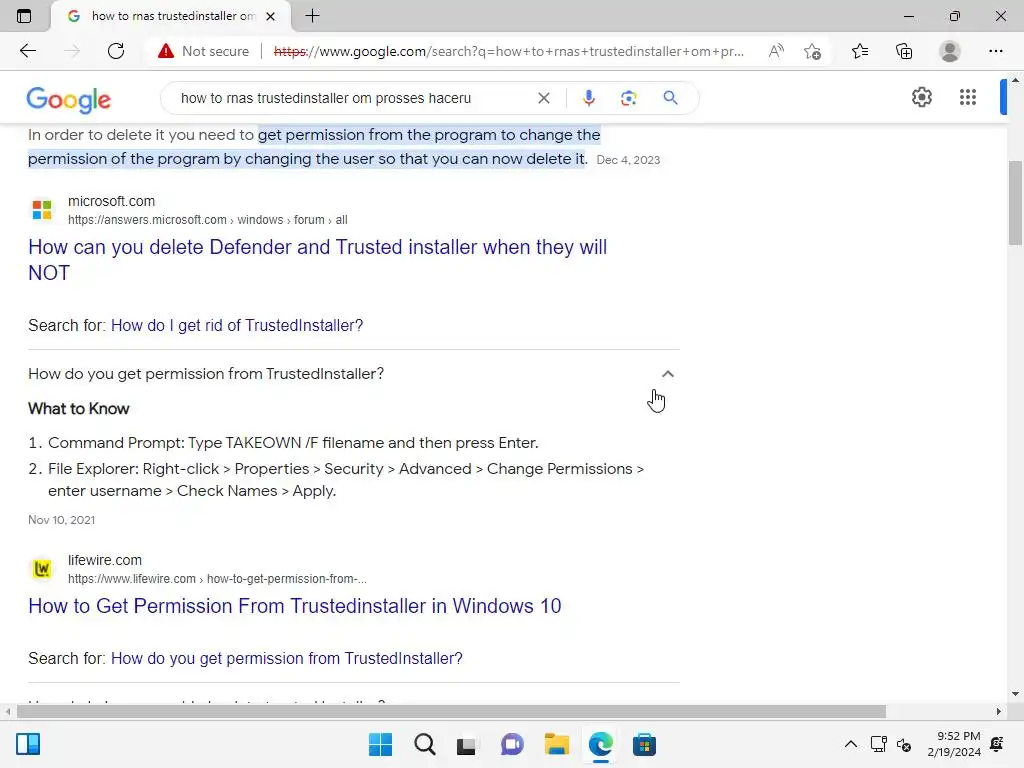Go back to previous page

27,51
